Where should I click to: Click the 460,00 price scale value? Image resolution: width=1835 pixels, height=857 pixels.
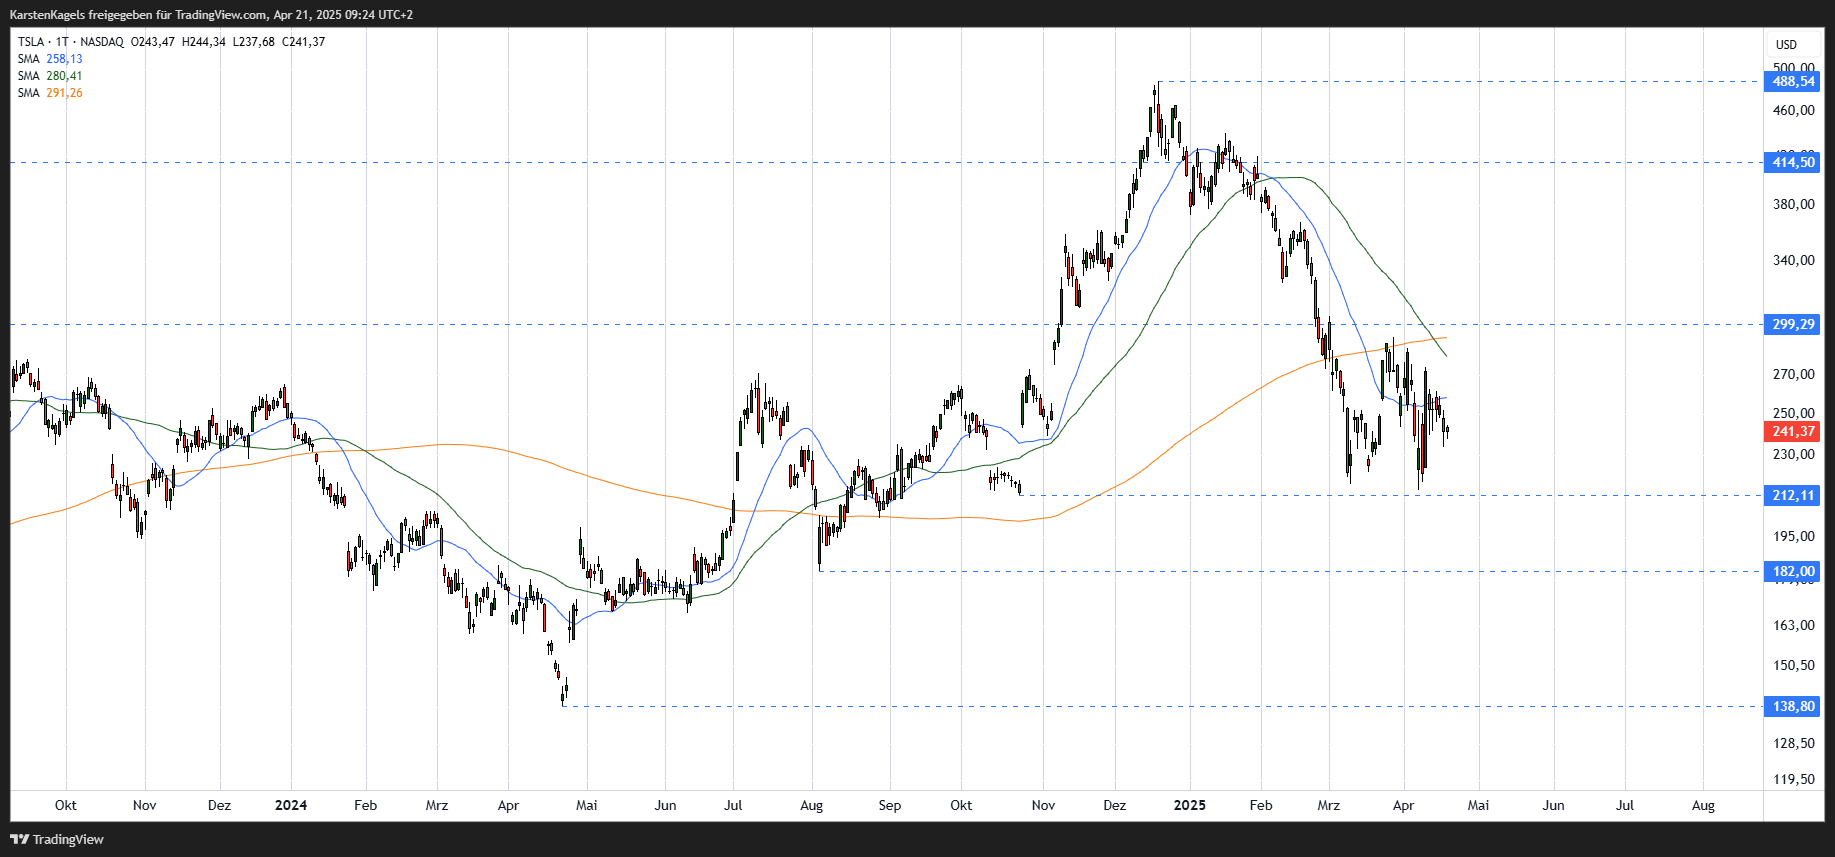(x=1793, y=110)
